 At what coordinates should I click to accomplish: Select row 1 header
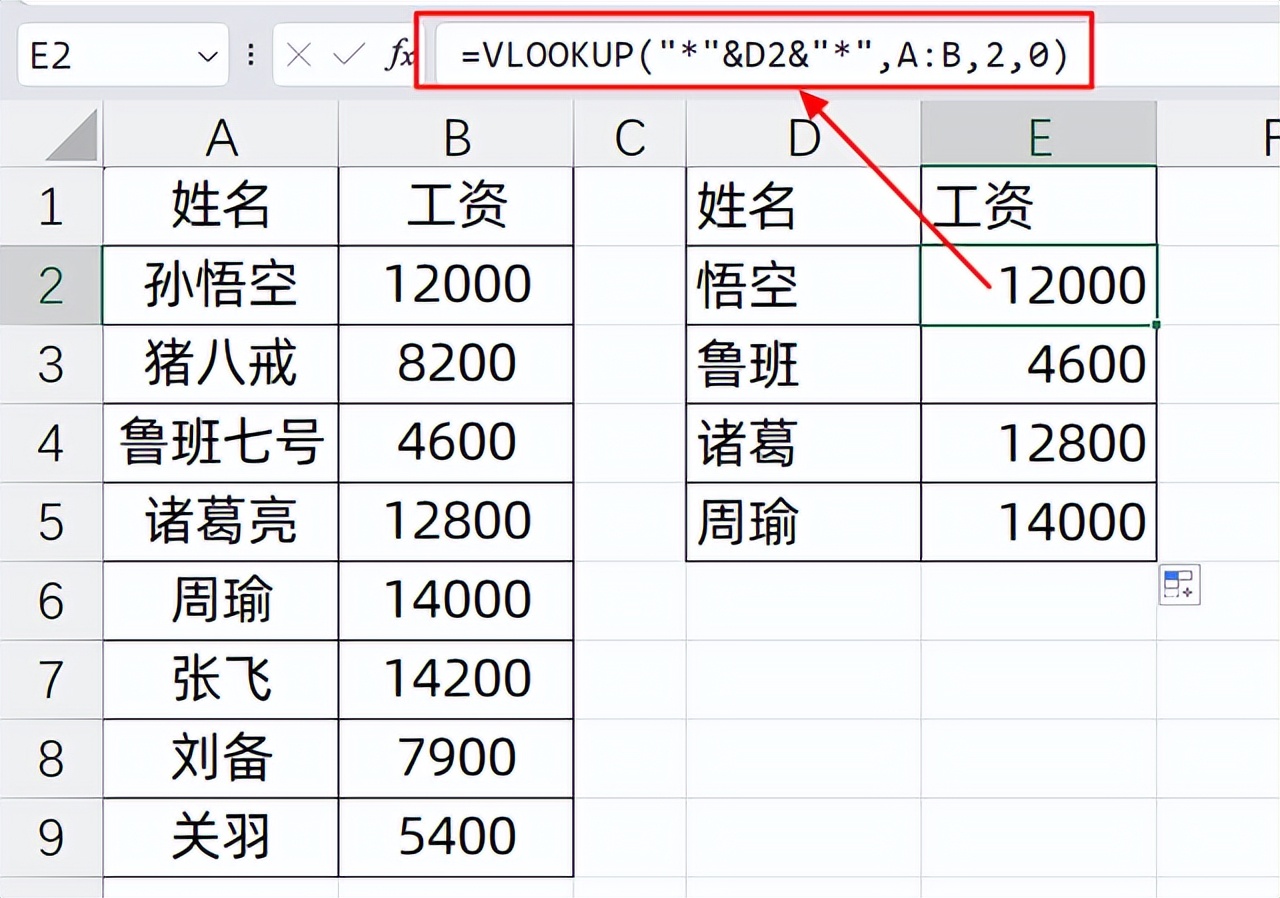(x=51, y=206)
